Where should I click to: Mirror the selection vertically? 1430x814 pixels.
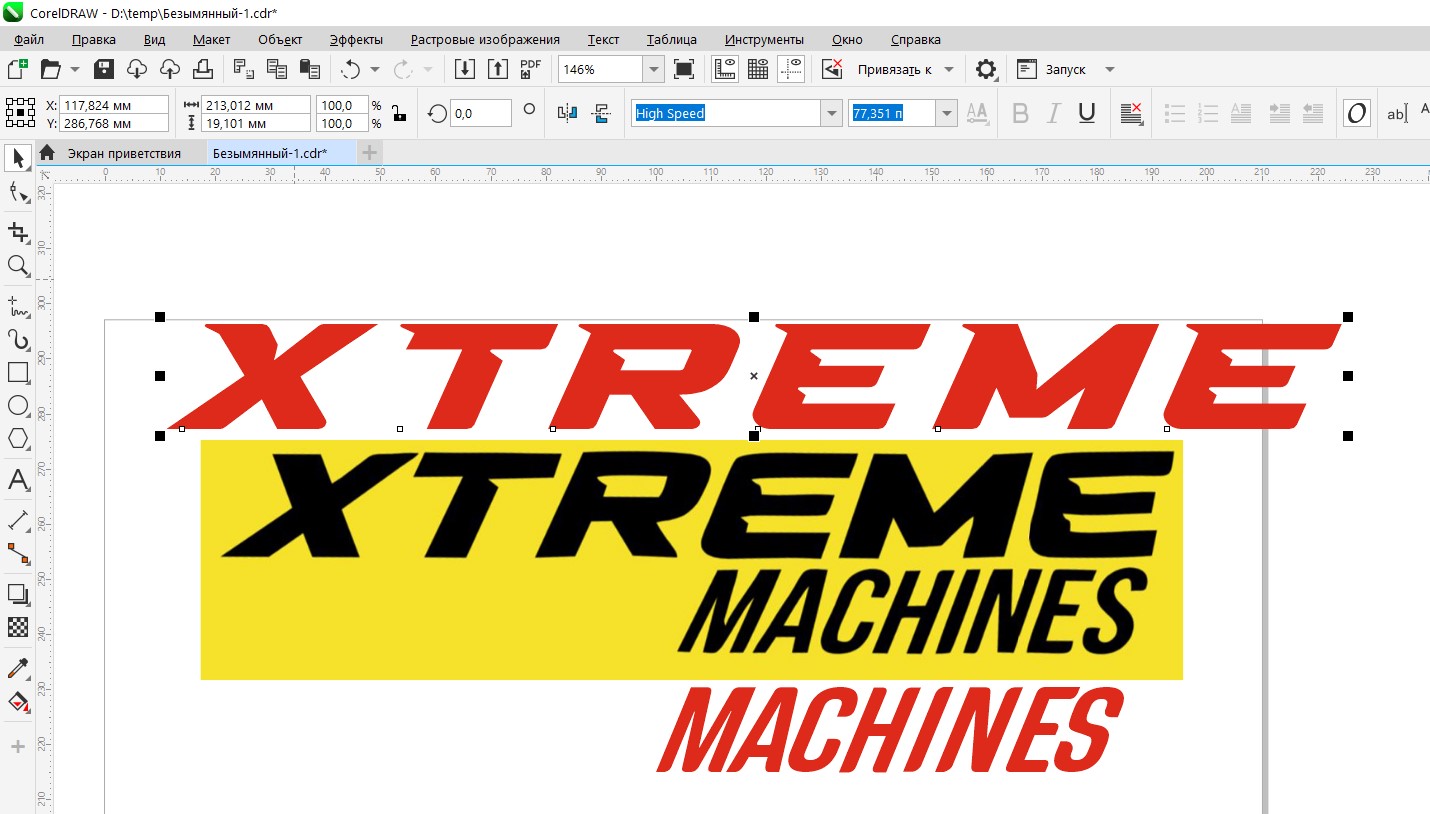tap(601, 113)
